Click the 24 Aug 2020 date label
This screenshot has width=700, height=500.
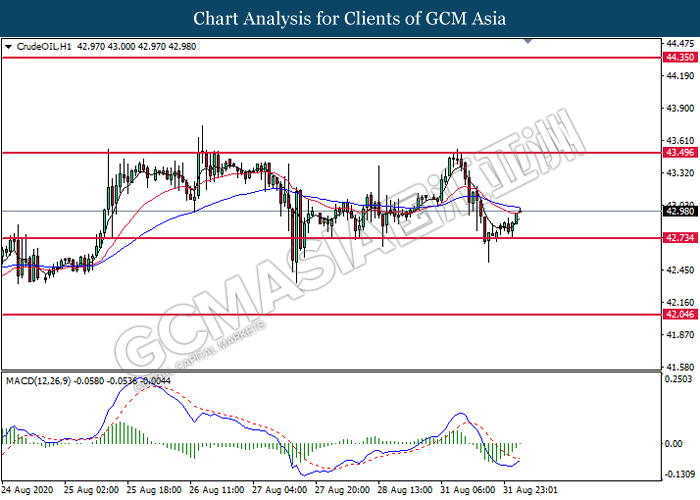coord(29,491)
